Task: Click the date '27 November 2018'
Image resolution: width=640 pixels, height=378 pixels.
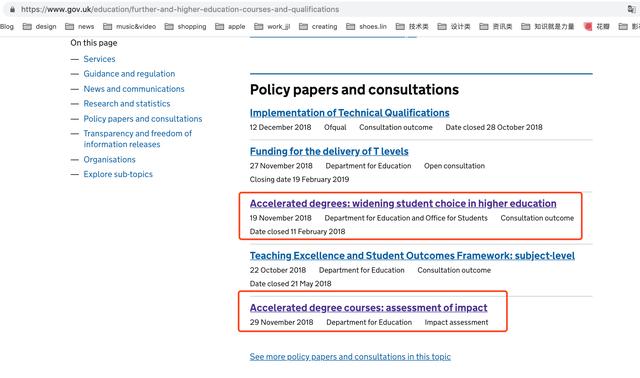Action: (281, 166)
